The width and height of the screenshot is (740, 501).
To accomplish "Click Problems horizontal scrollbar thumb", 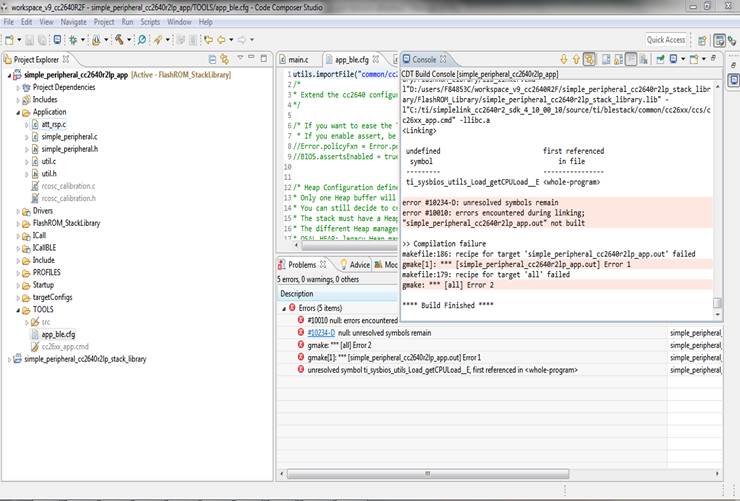I will pos(428,473).
